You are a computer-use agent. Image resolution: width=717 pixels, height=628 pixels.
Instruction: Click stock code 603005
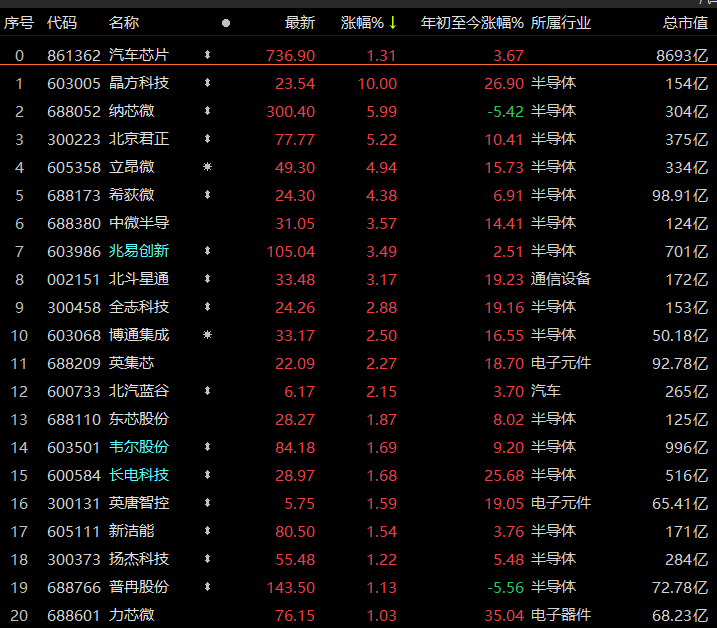click(74, 83)
